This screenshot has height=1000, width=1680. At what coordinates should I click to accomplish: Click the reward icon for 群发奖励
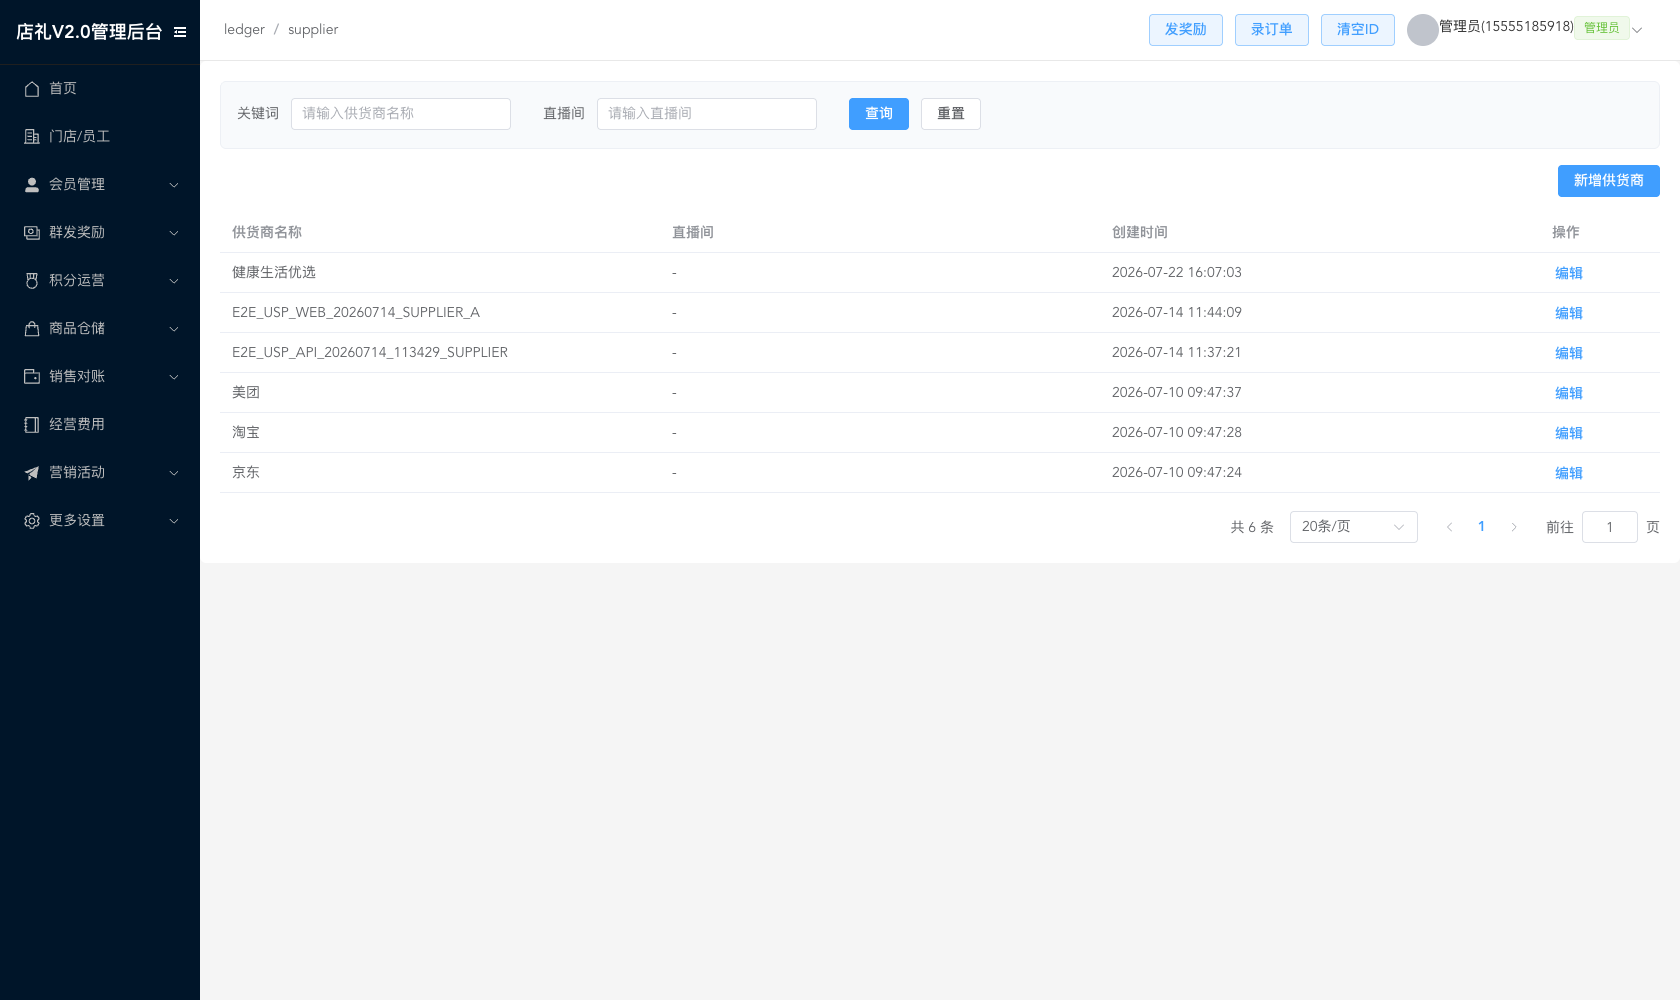pyautogui.click(x=32, y=233)
